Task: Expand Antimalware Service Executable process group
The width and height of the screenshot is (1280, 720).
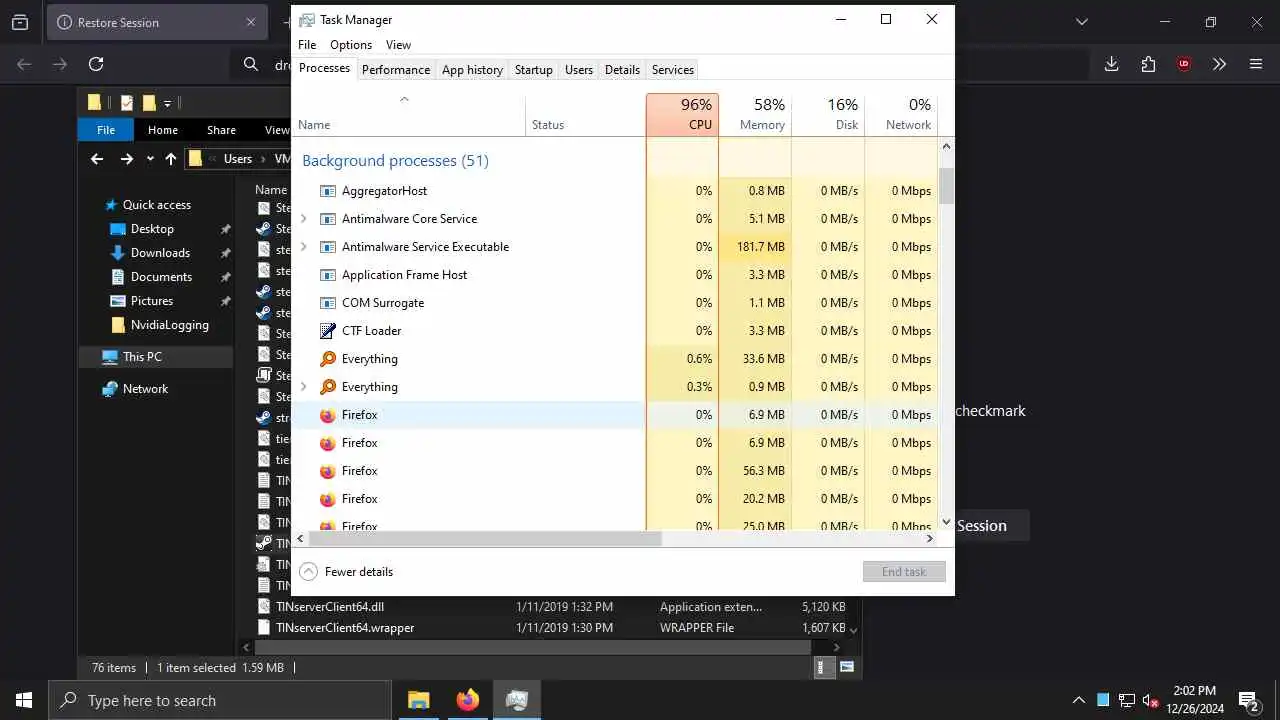Action: pyautogui.click(x=304, y=247)
